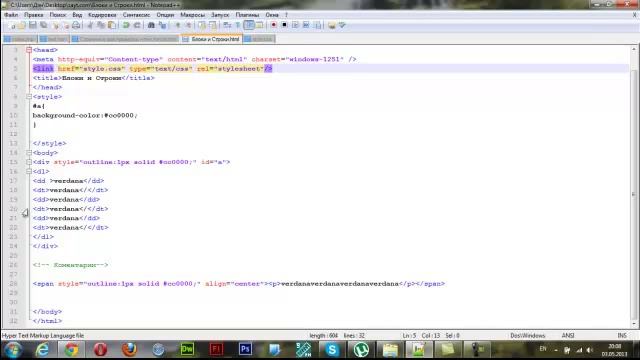Viewport: 640px width, 360px height.
Task: Toggle synchronized vertical scrolling
Action: [202, 25]
